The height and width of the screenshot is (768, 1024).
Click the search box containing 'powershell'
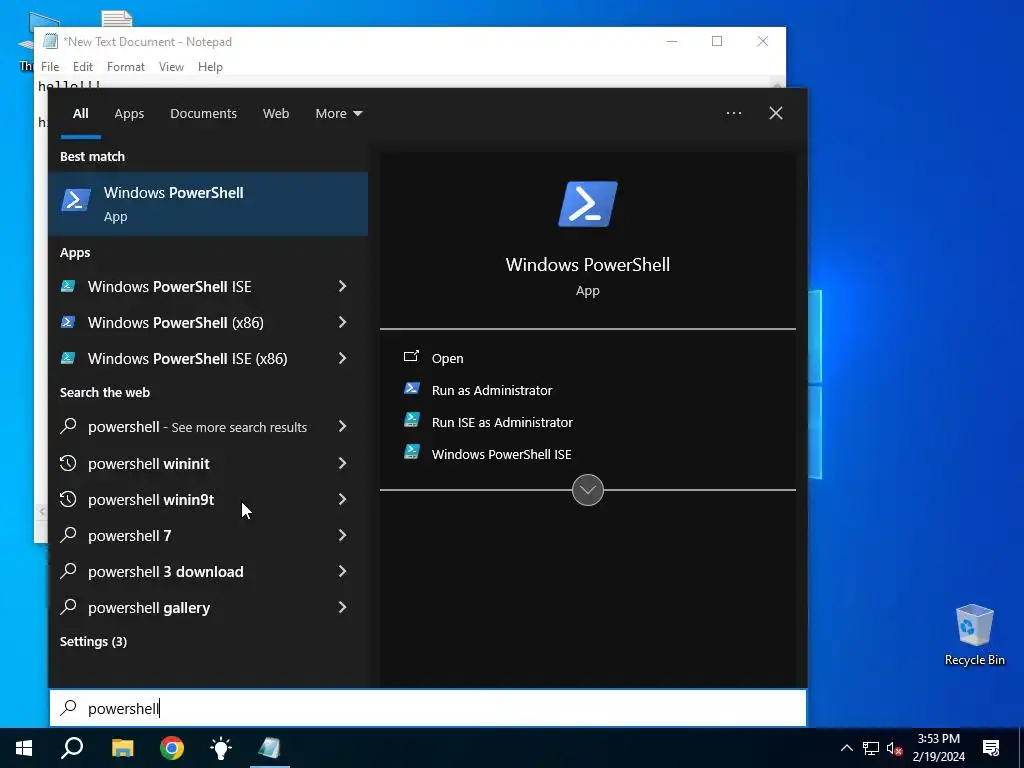click(428, 708)
